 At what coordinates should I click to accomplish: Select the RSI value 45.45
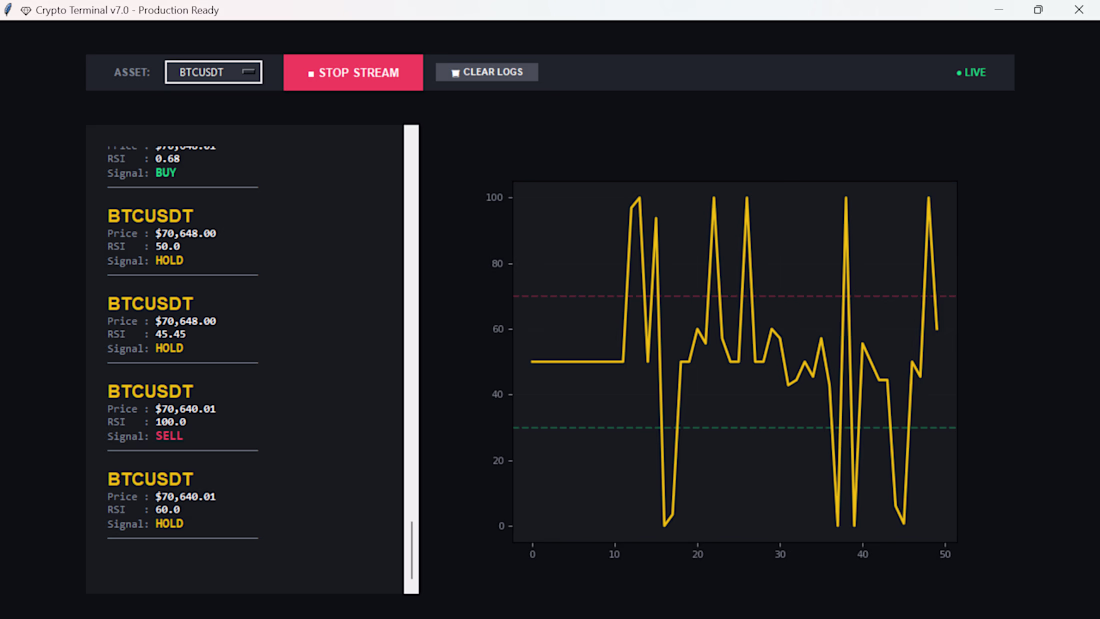[170, 334]
